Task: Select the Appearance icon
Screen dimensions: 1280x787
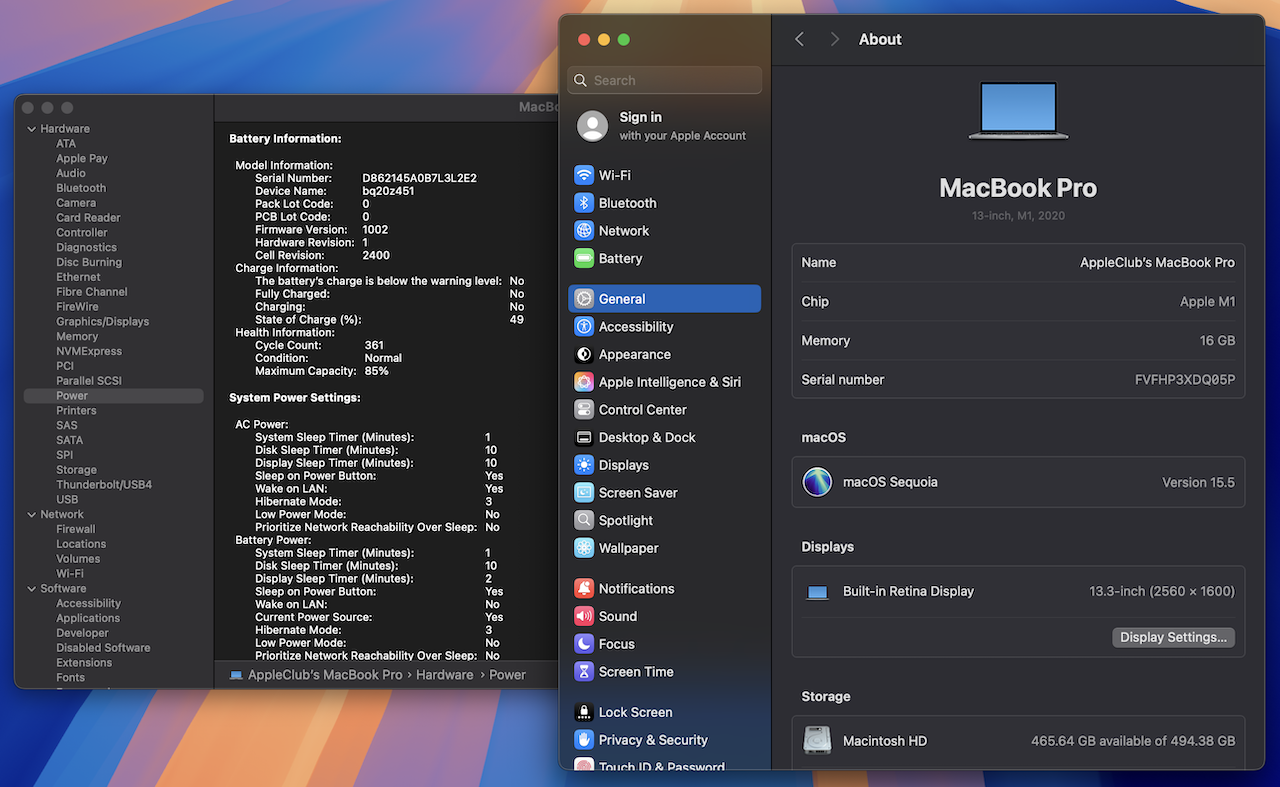Action: (x=584, y=354)
